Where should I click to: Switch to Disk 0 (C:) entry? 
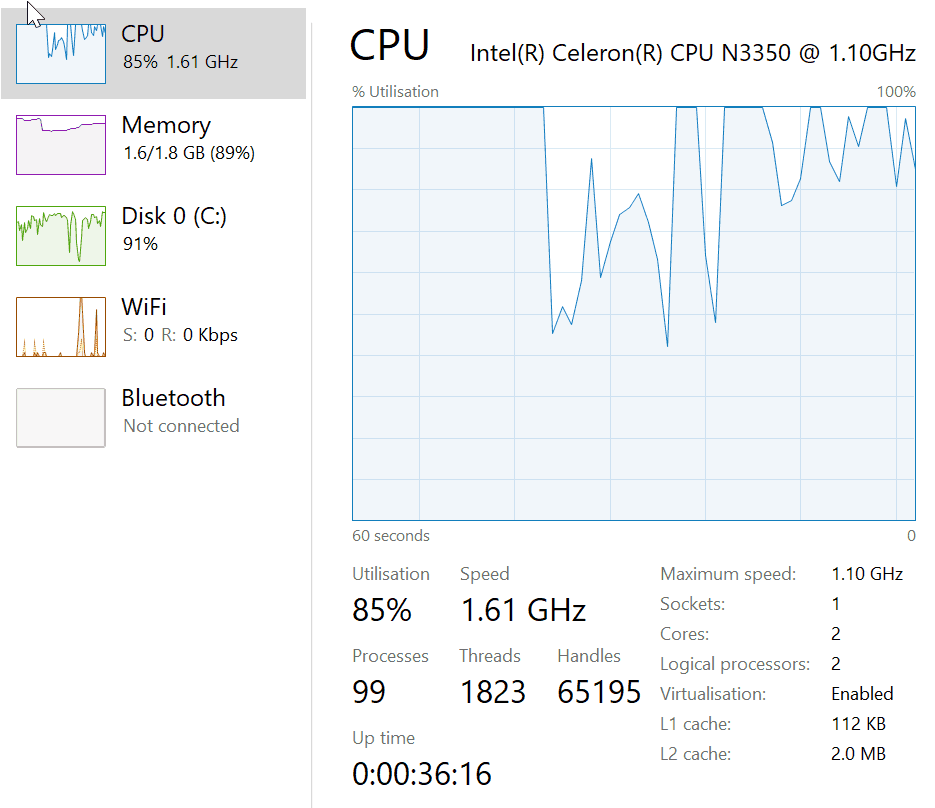174,216
